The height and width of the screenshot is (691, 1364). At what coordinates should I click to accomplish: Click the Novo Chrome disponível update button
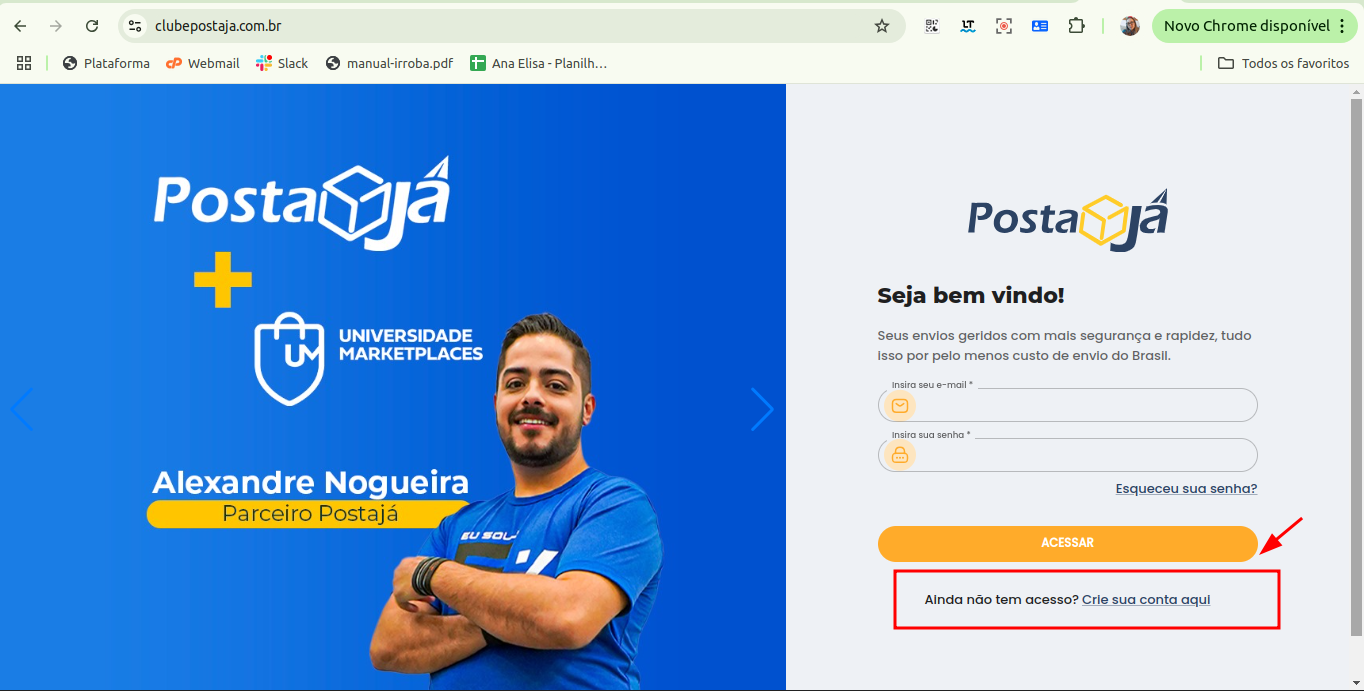(1255, 26)
